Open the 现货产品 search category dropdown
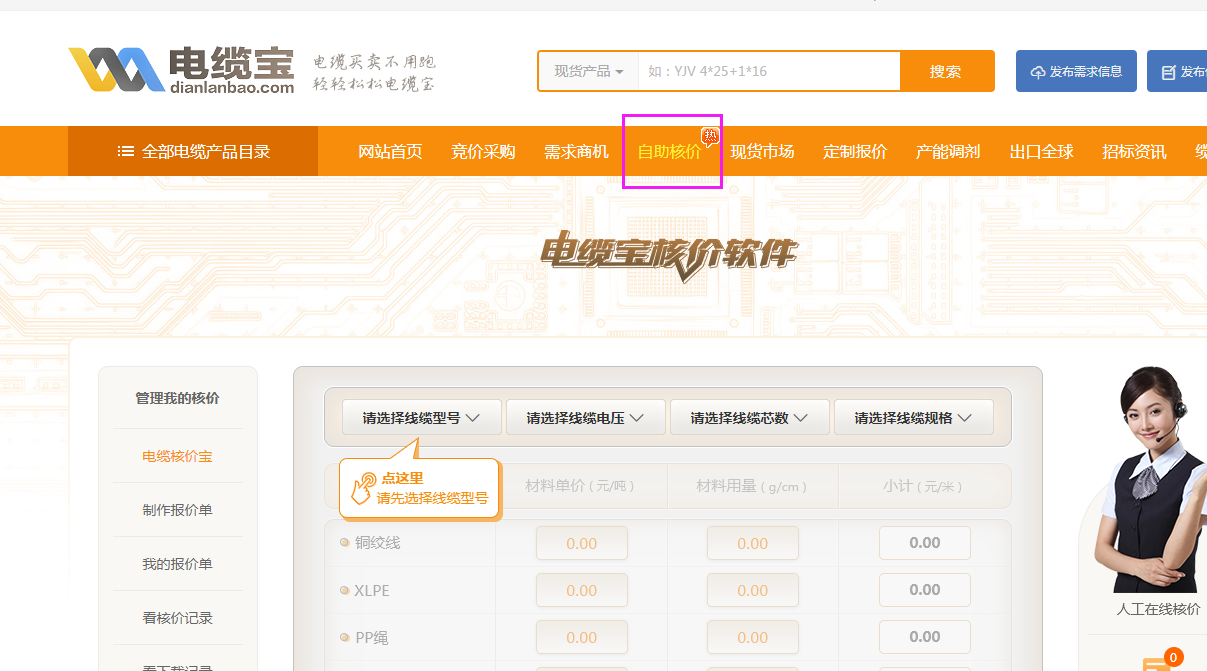Screen dimensions: 1207x671 point(589,71)
